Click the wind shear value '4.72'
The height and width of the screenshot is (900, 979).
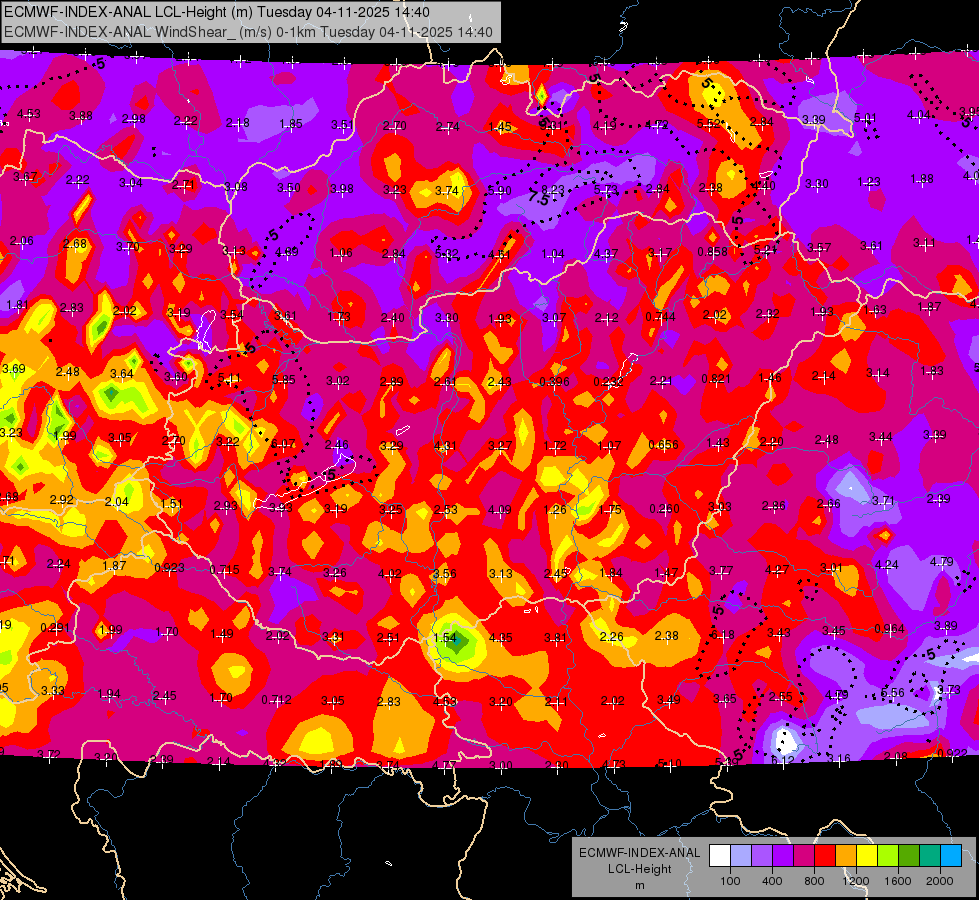657,125
